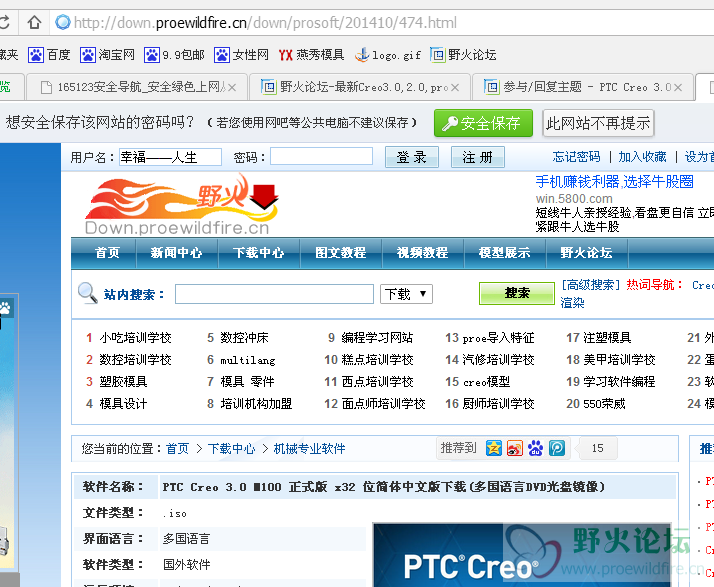The width and height of the screenshot is (714, 587).
Task: Click the 渲染 hot keyword link
Action: 572,303
